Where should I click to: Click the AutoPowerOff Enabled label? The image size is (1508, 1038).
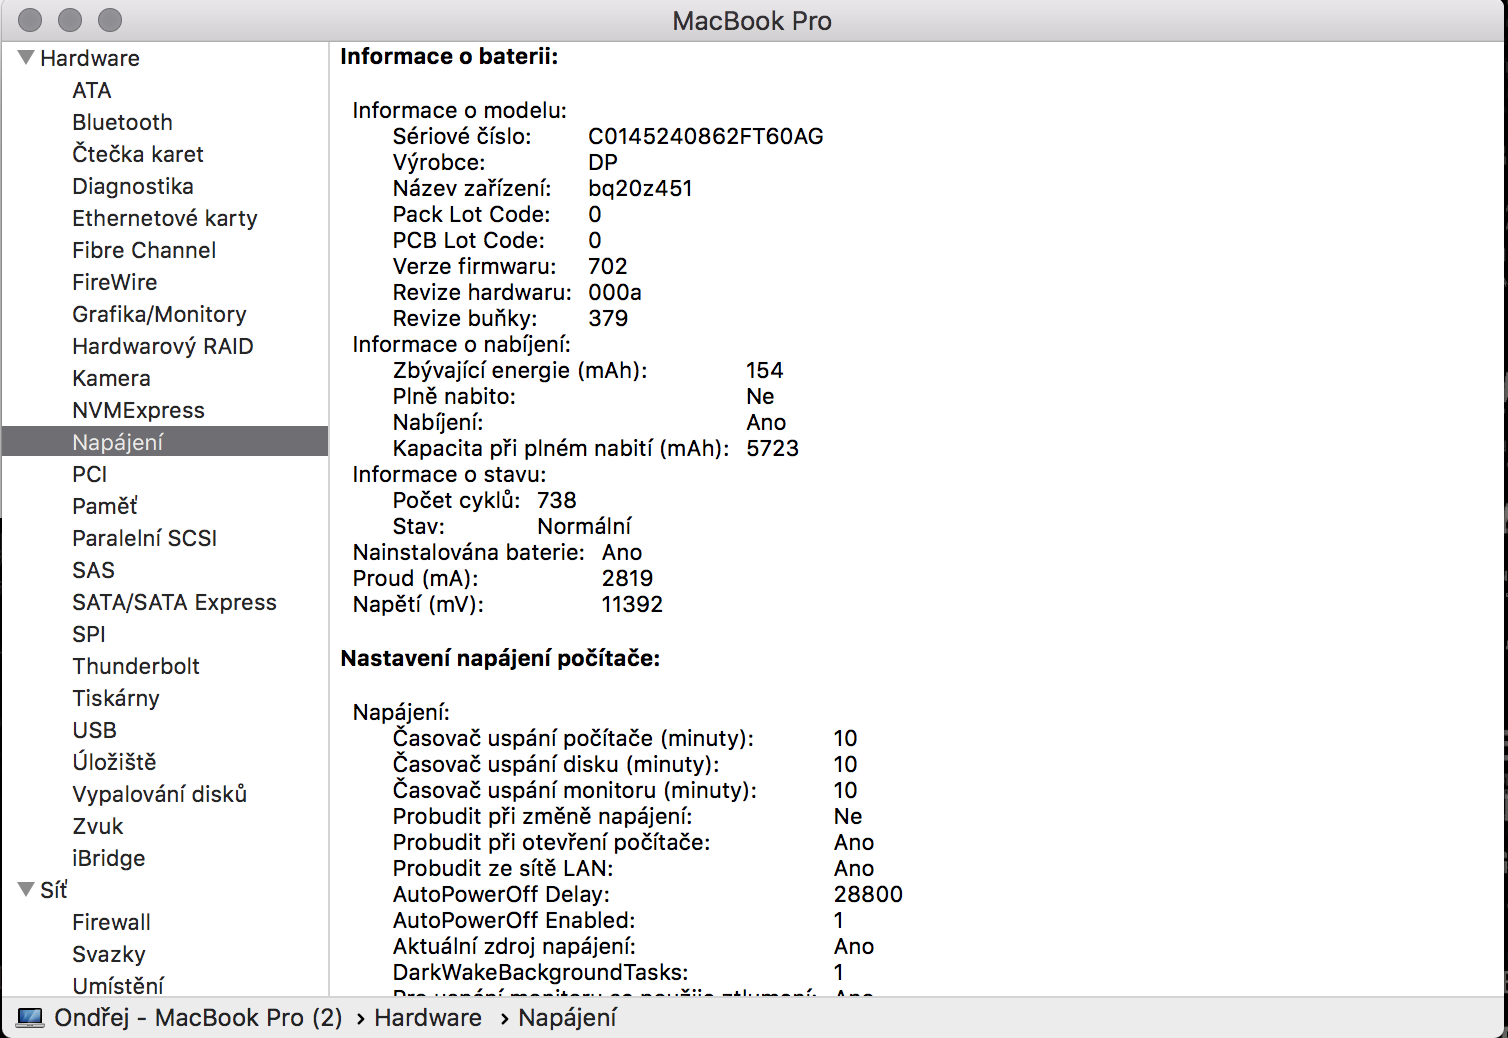tap(514, 920)
